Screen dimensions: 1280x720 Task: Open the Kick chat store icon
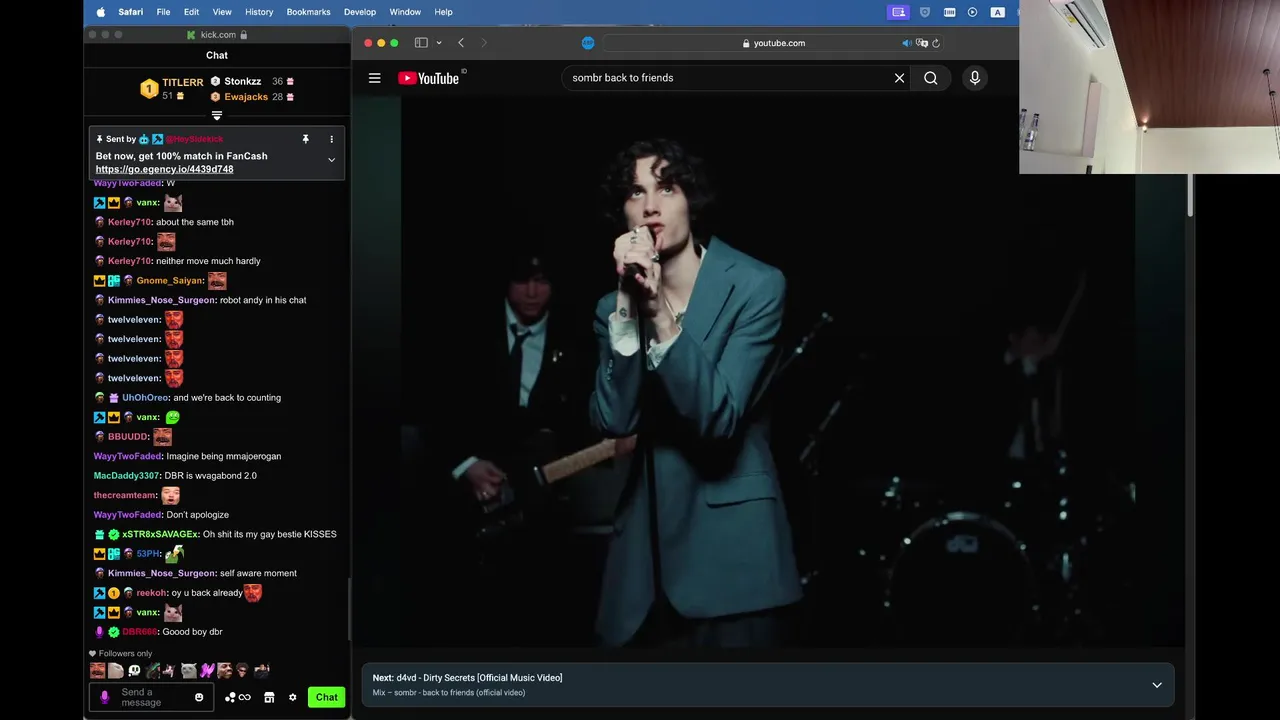(269, 697)
